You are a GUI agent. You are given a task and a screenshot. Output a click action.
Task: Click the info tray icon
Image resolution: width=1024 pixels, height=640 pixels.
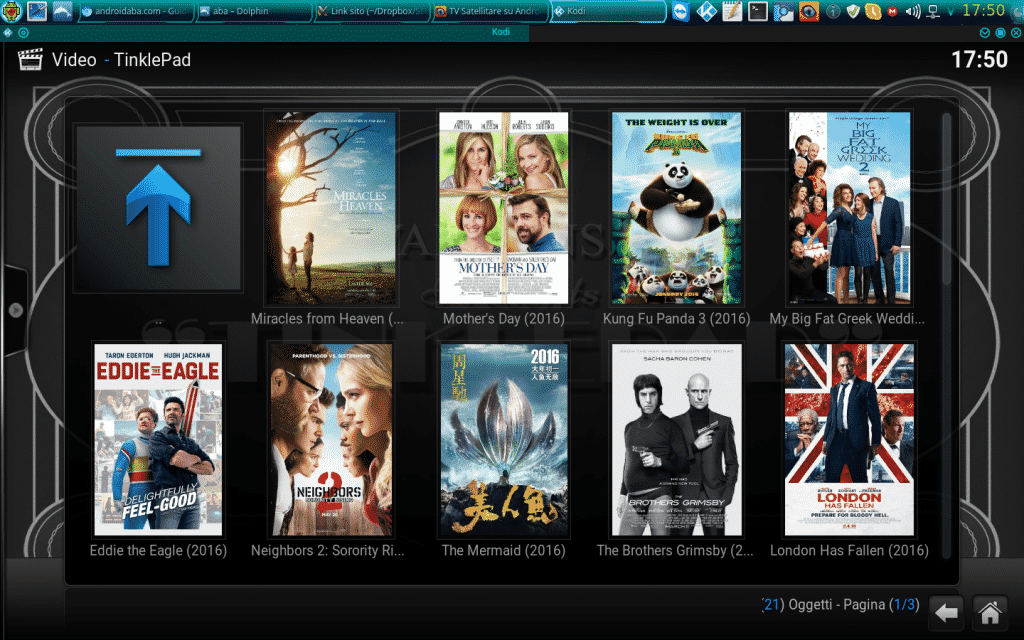[833, 12]
